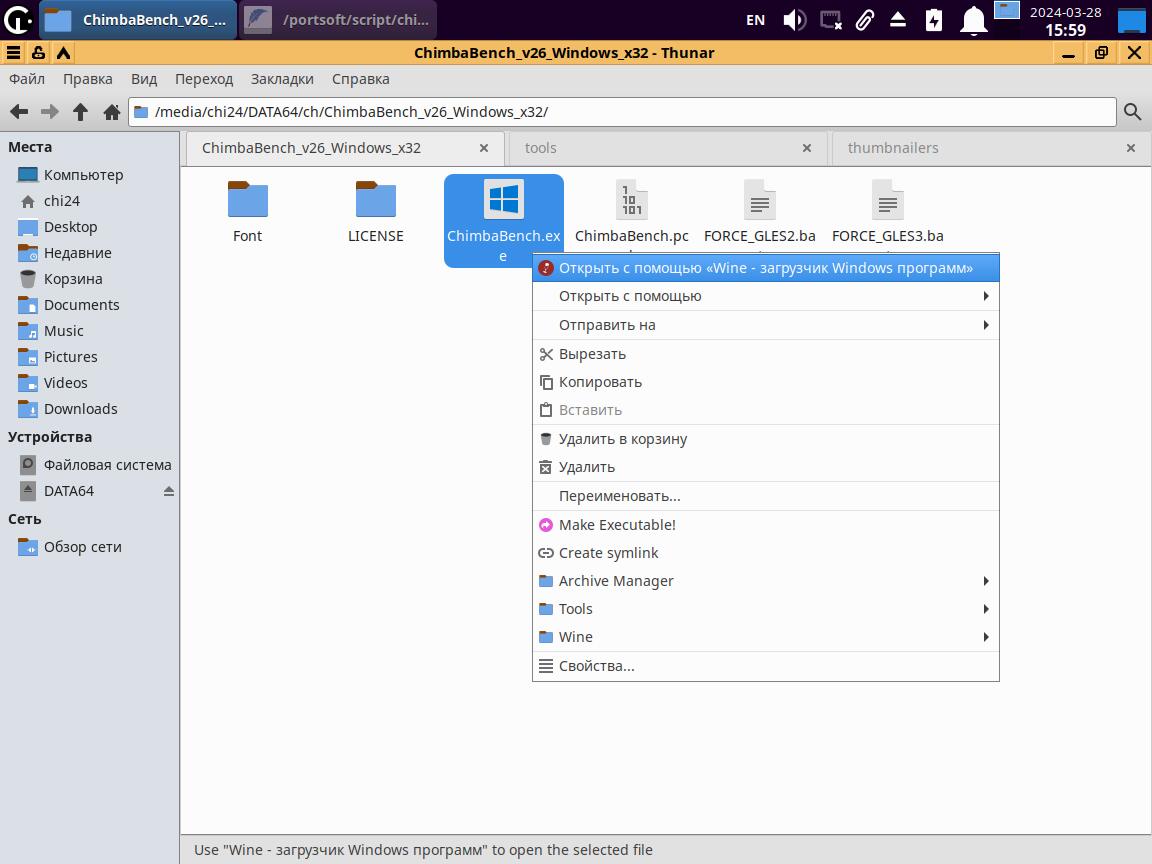Screen dimensions: 1152x864
Task: Open the power/battery tray icon
Action: click(934, 20)
